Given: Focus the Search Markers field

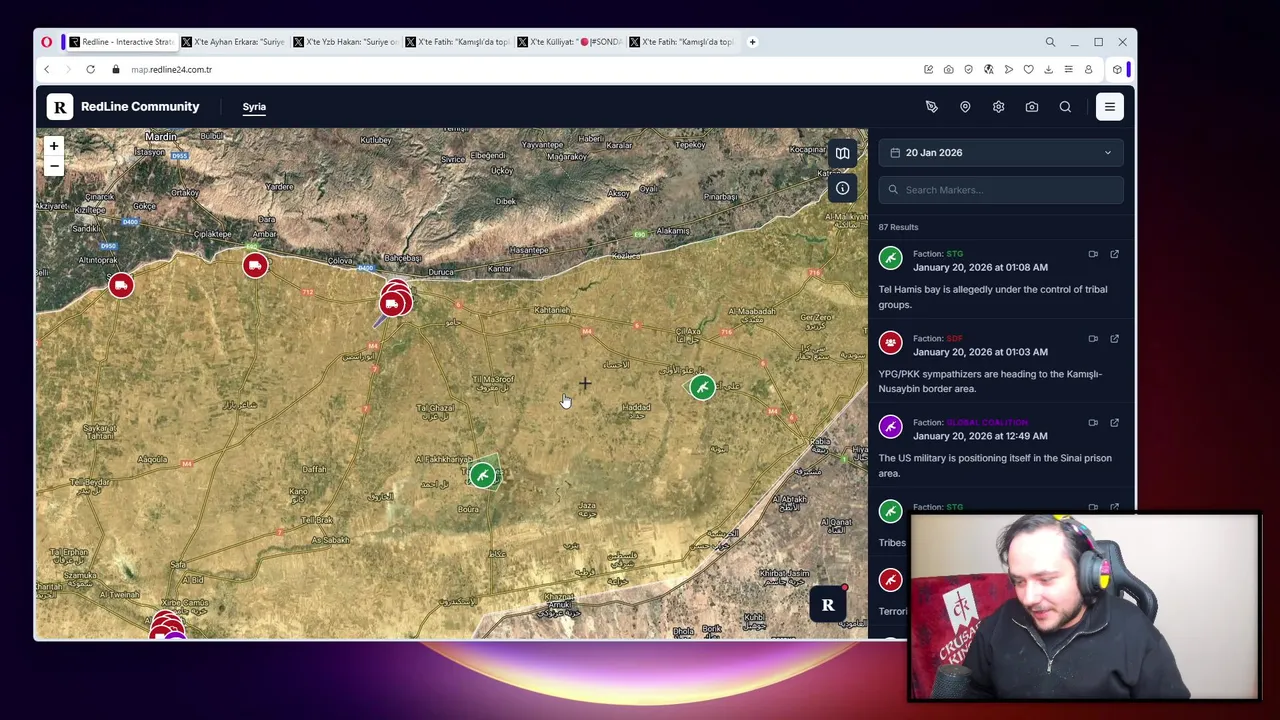Looking at the screenshot, I should click(x=1001, y=190).
